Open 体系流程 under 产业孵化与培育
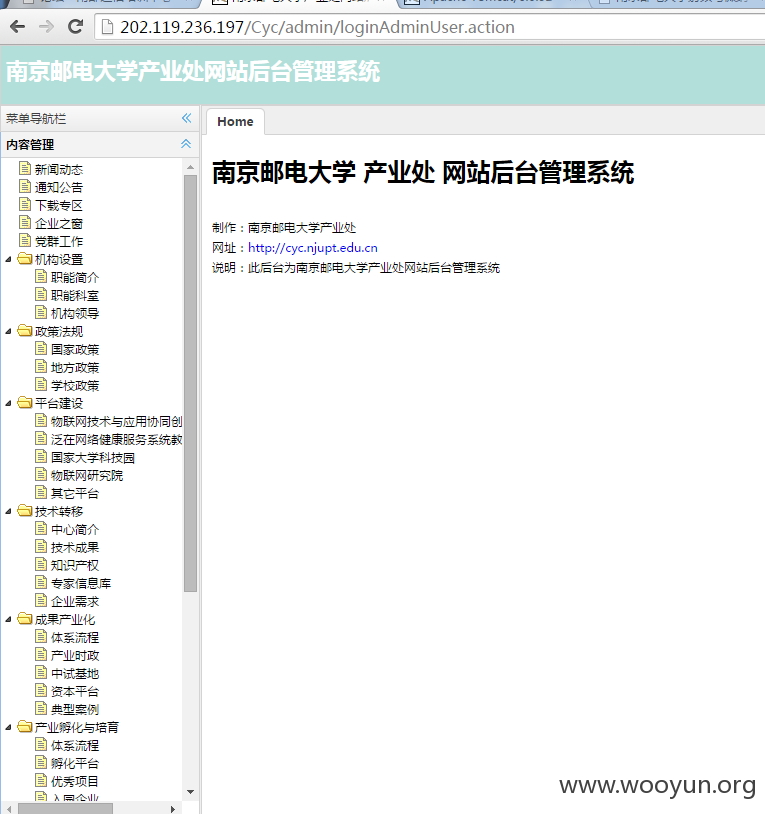The height and width of the screenshot is (814, 765). tap(75, 745)
